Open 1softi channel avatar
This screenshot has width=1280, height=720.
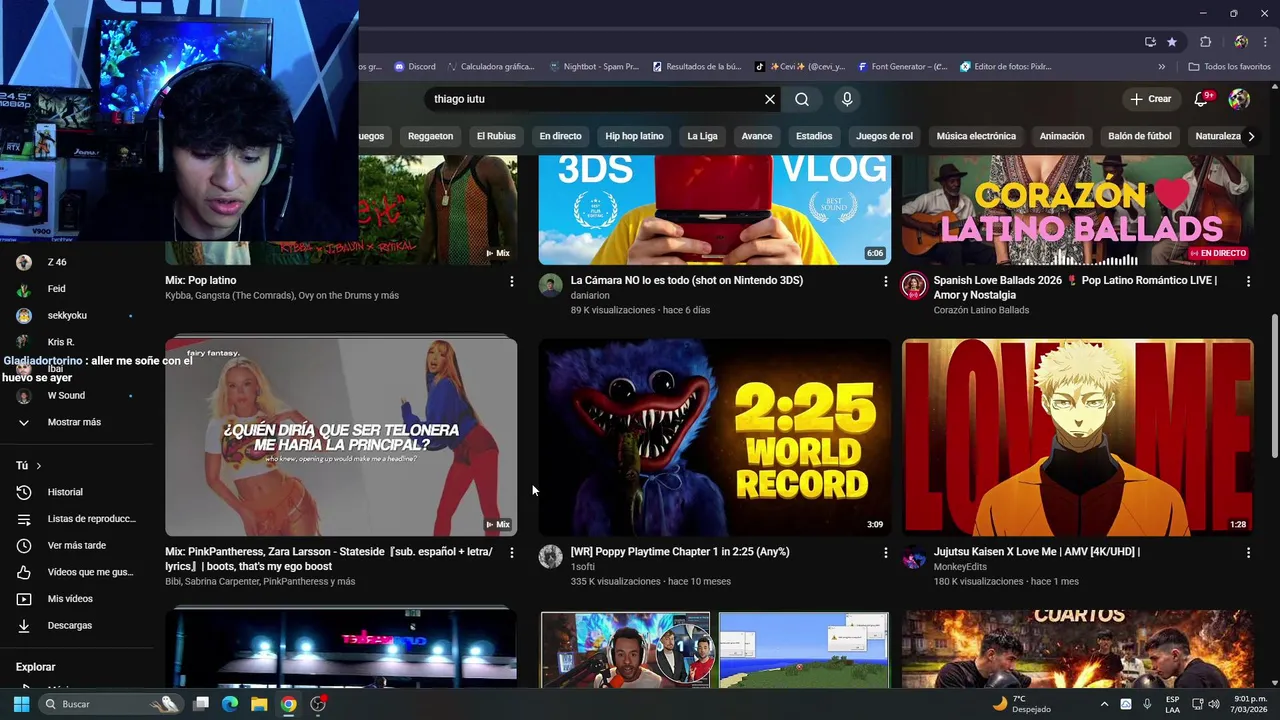pos(551,557)
